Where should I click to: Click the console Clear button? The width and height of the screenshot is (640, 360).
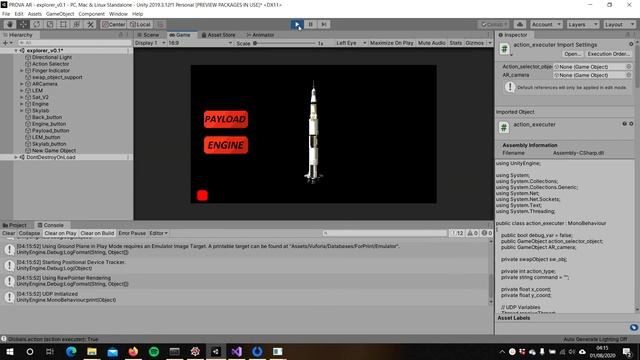click(x=9, y=233)
